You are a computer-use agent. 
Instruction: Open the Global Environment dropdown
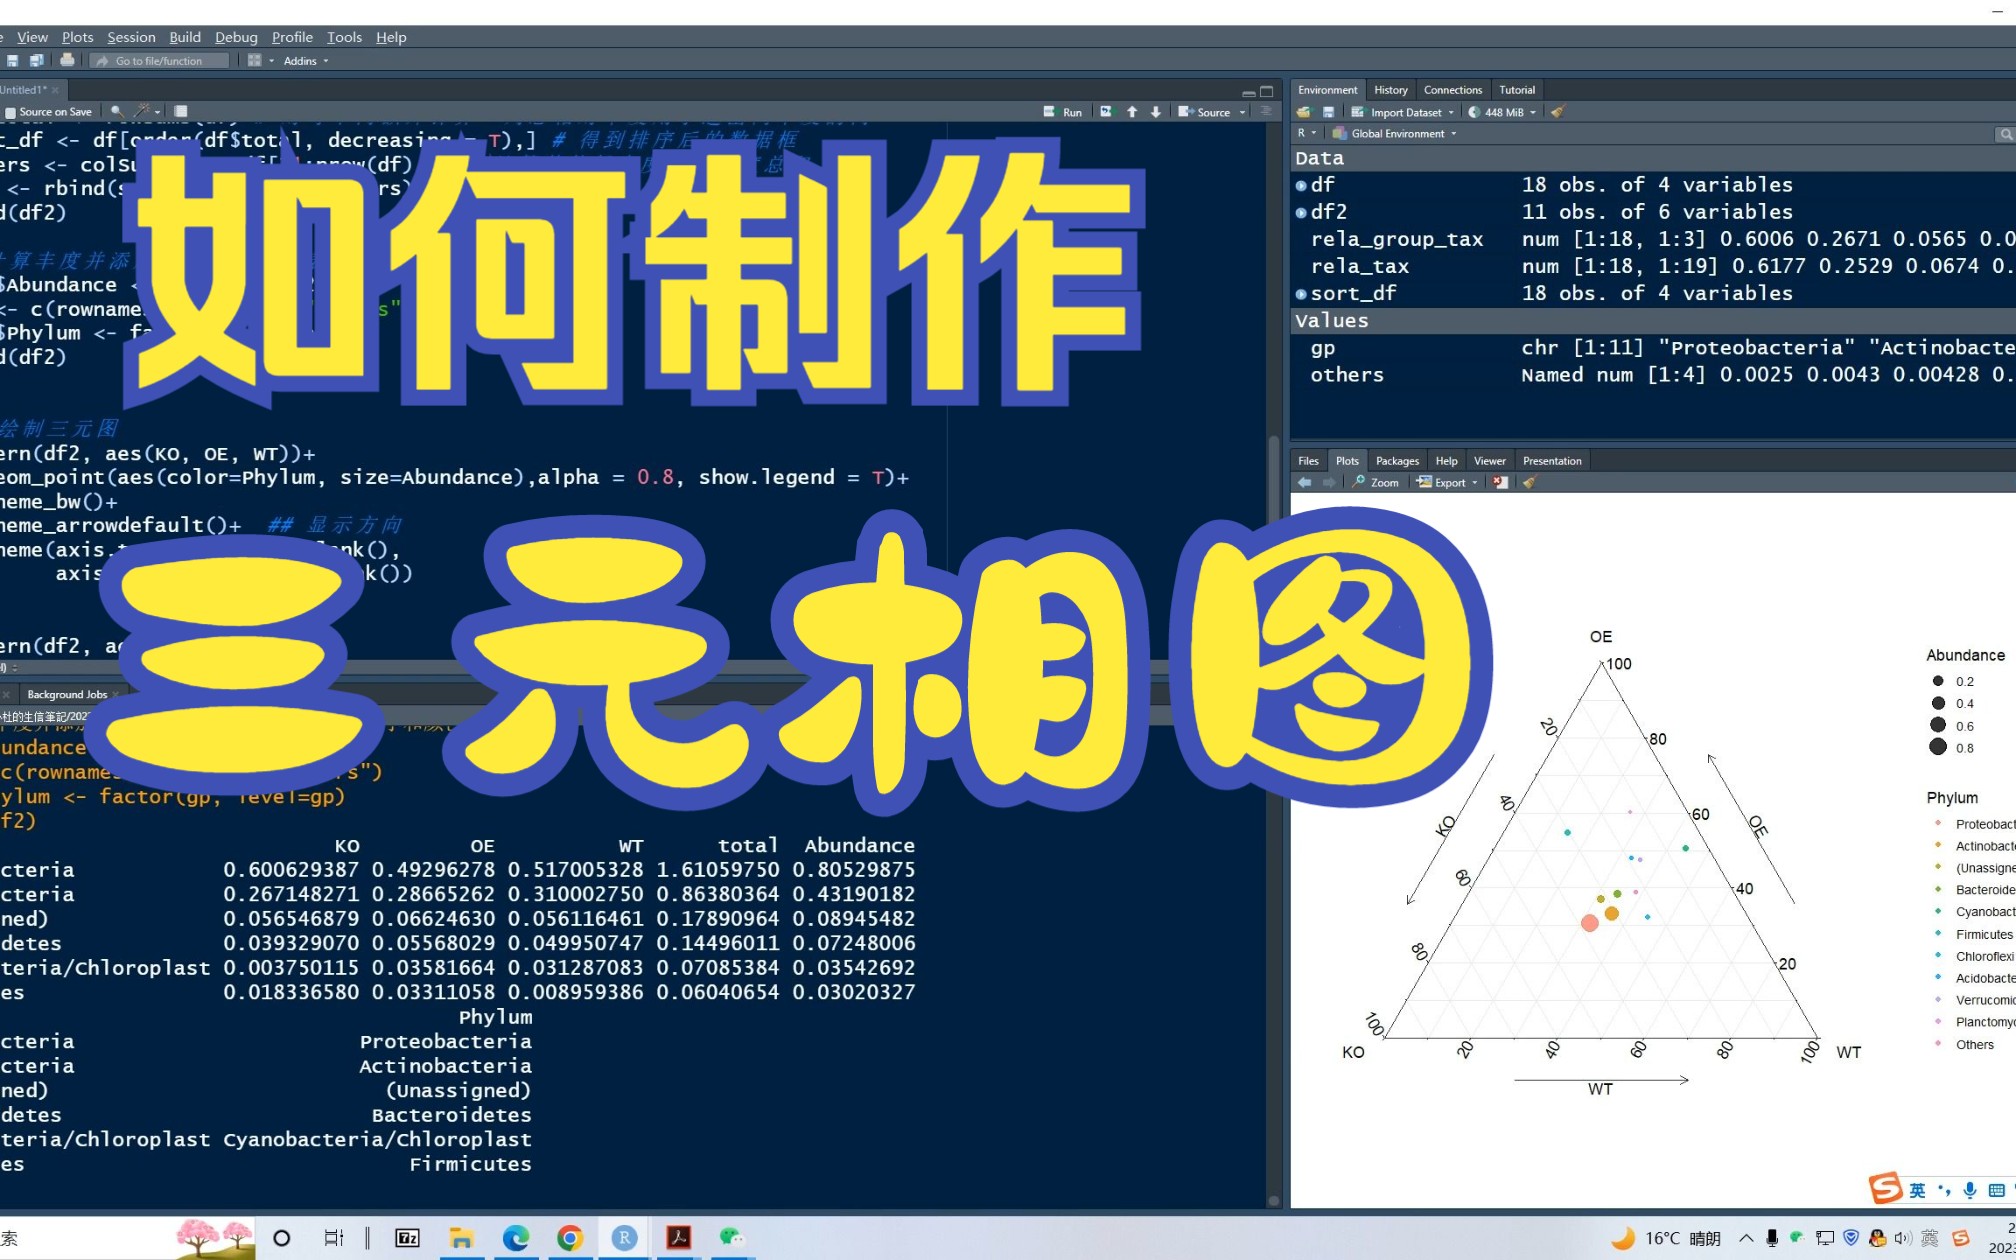(x=1393, y=133)
